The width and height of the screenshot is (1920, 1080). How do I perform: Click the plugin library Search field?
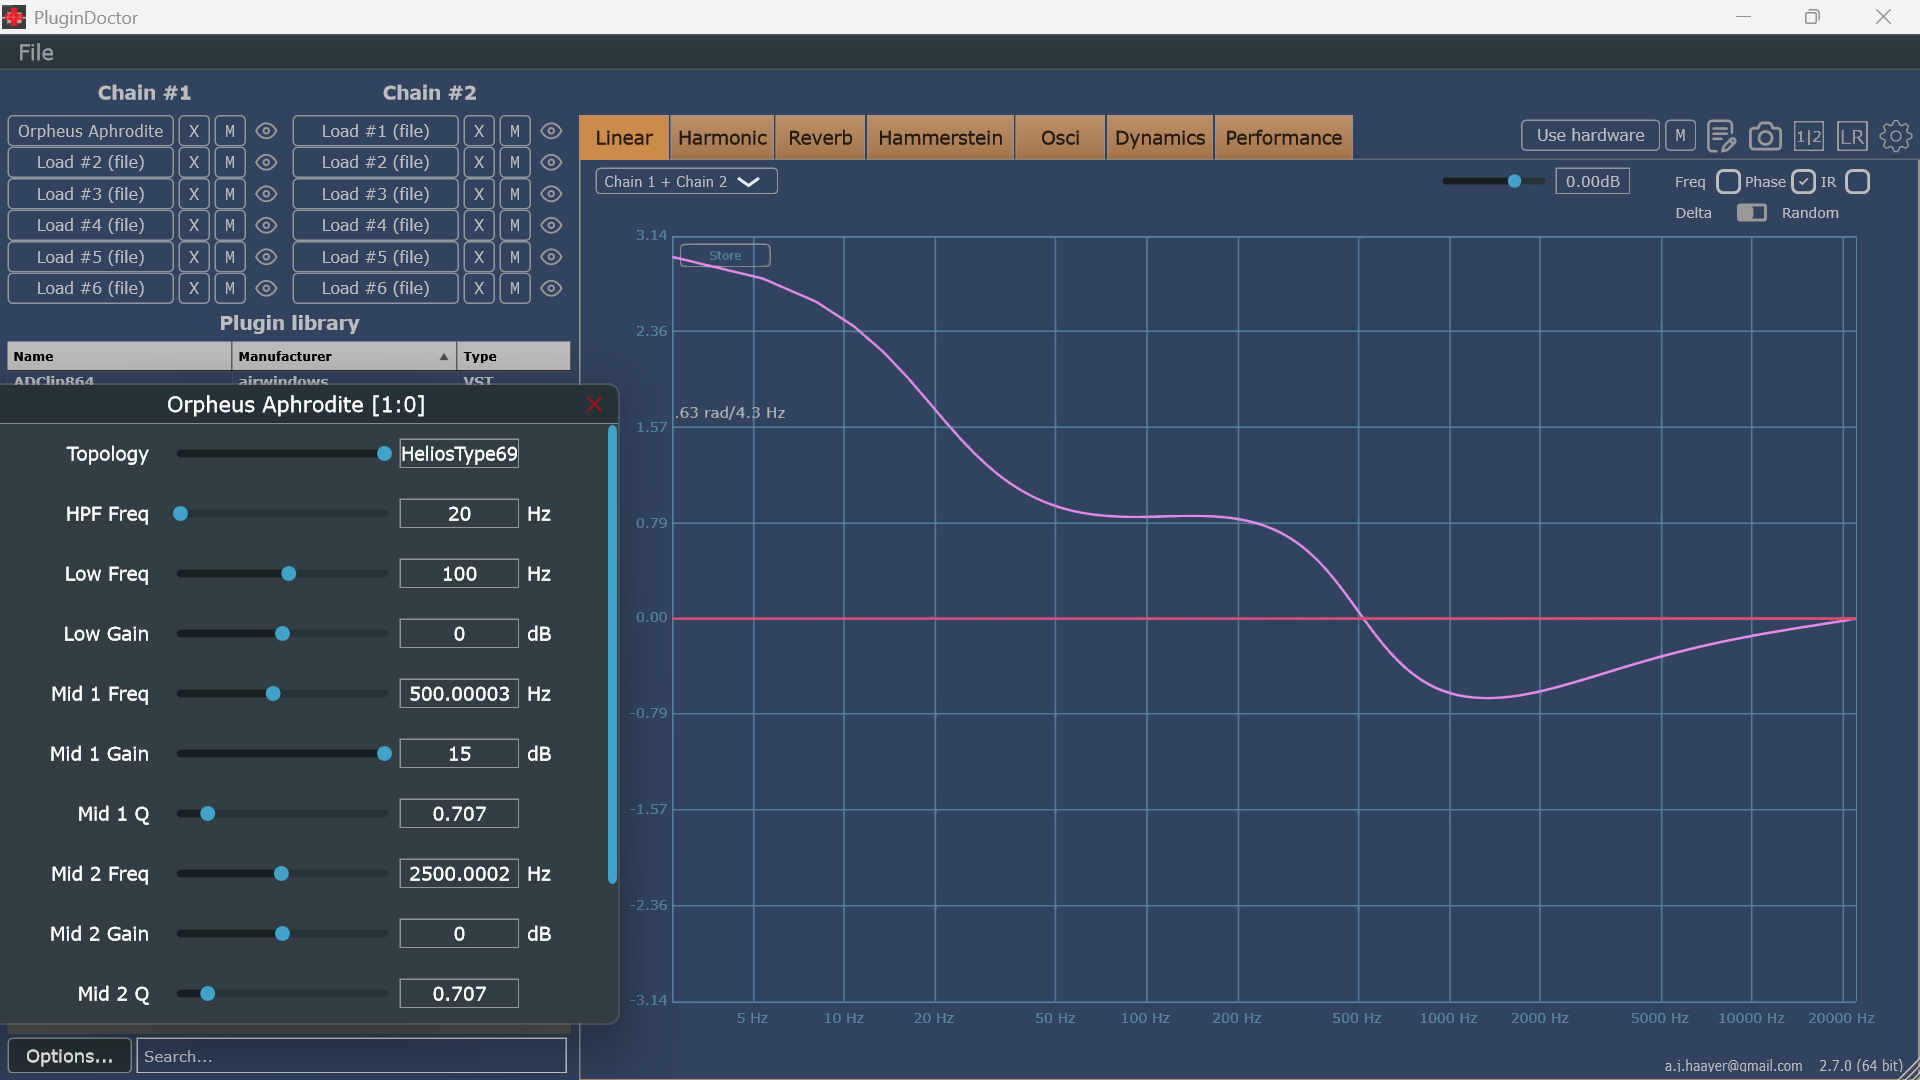(x=351, y=1056)
